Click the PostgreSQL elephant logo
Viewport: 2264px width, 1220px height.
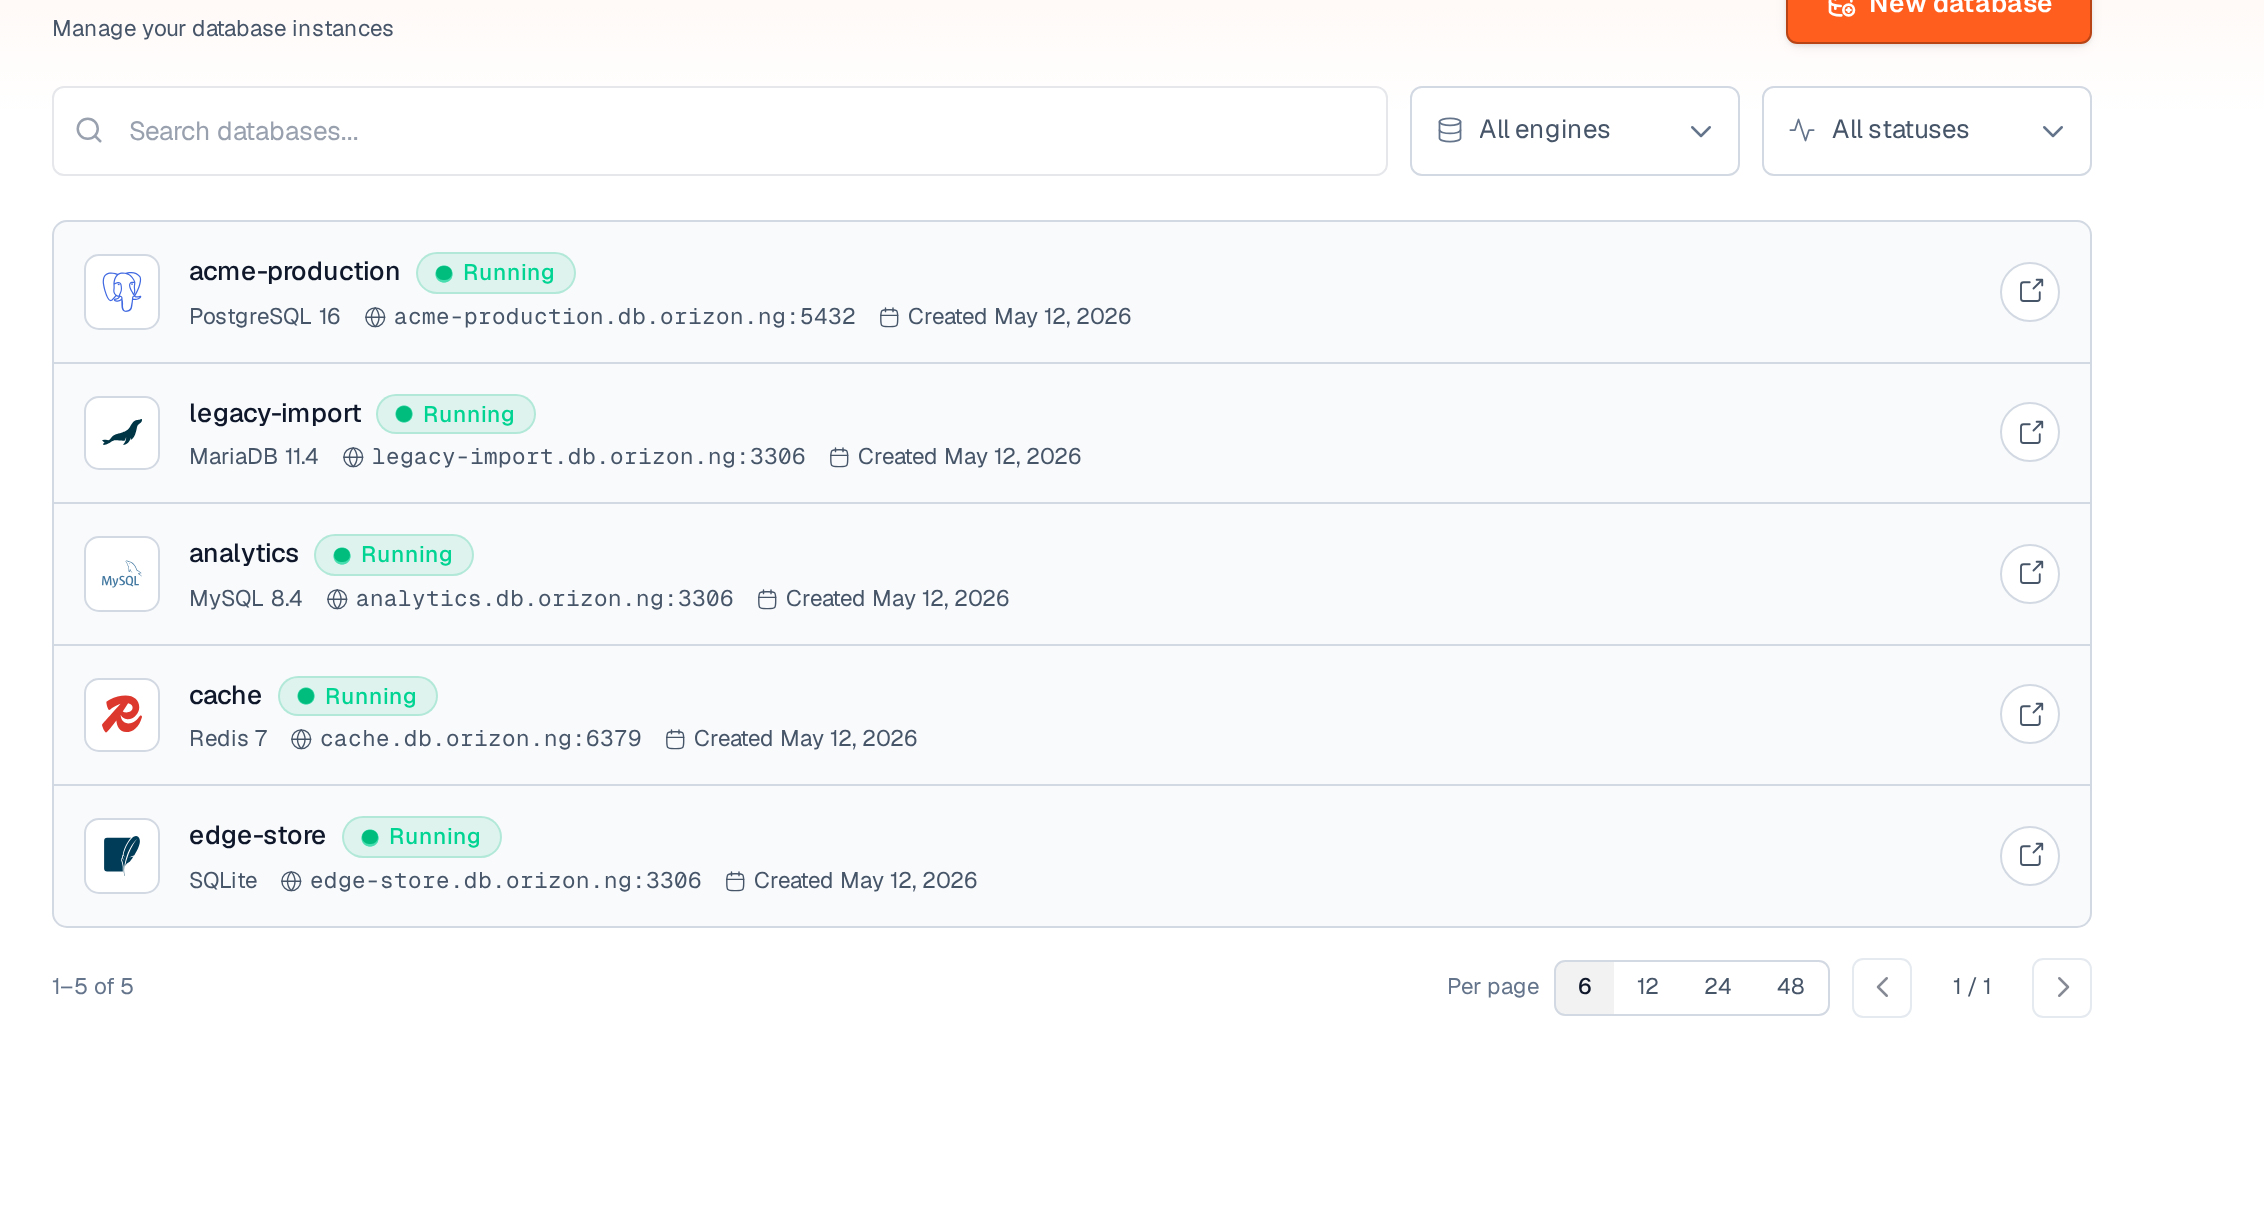[122, 292]
